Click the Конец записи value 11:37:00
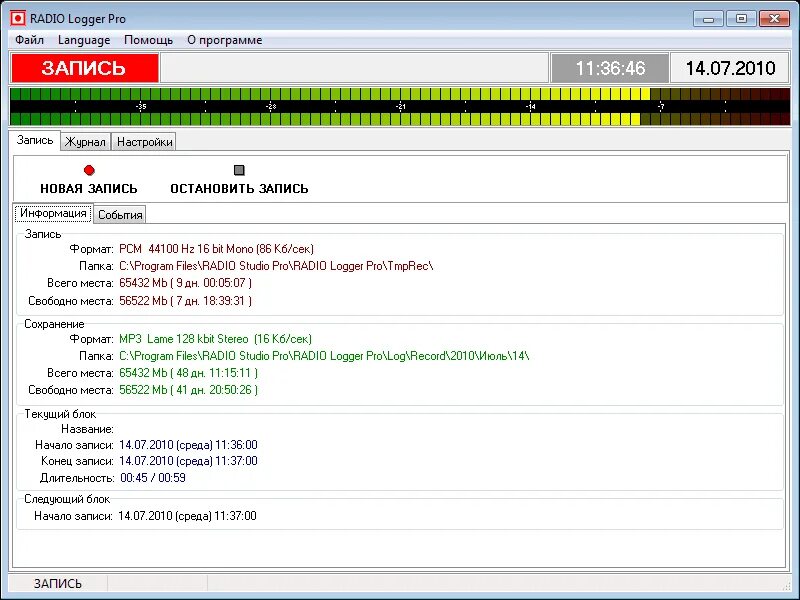 (188, 461)
